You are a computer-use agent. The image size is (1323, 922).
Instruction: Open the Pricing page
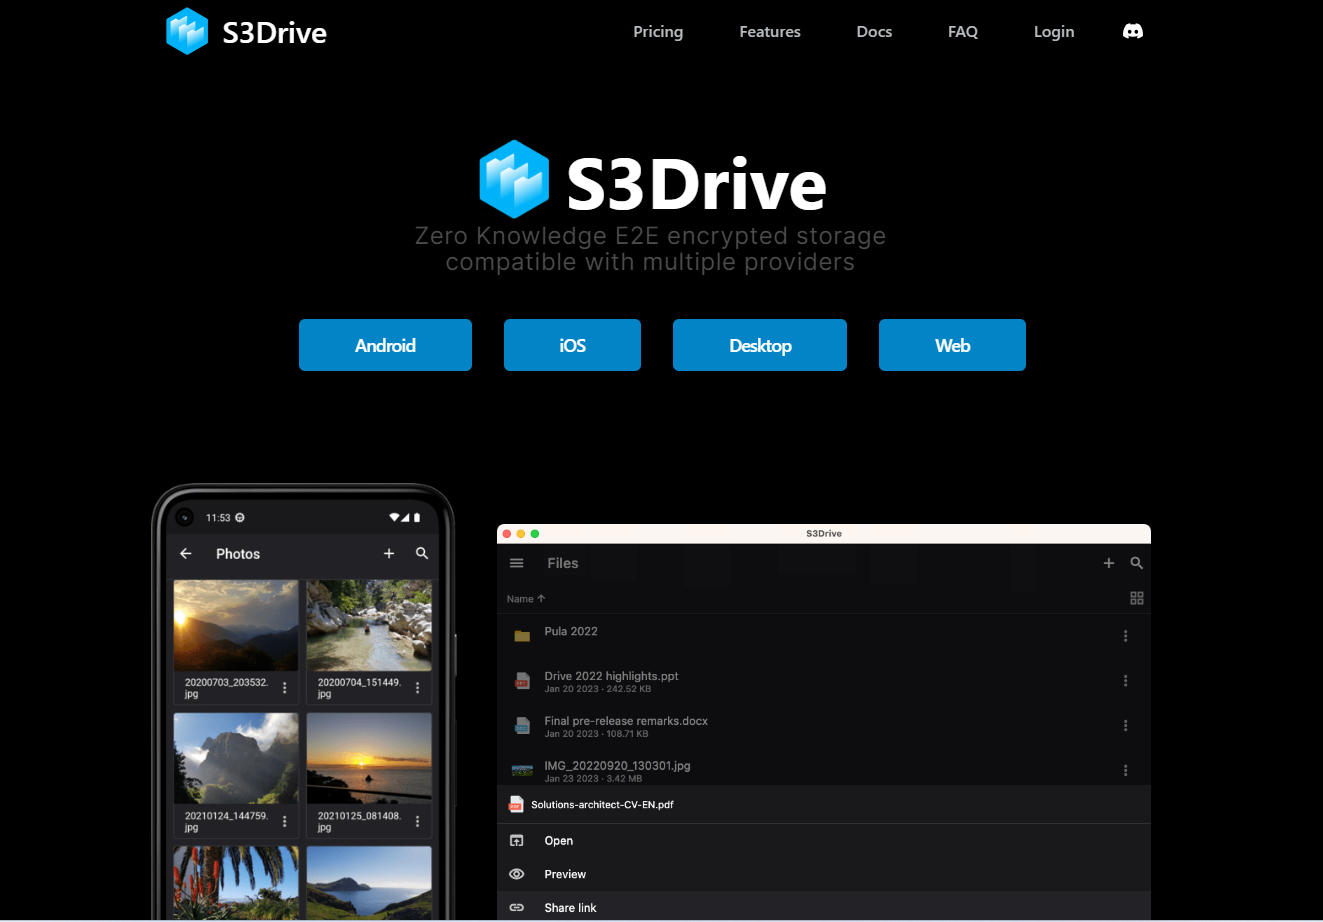coord(658,32)
